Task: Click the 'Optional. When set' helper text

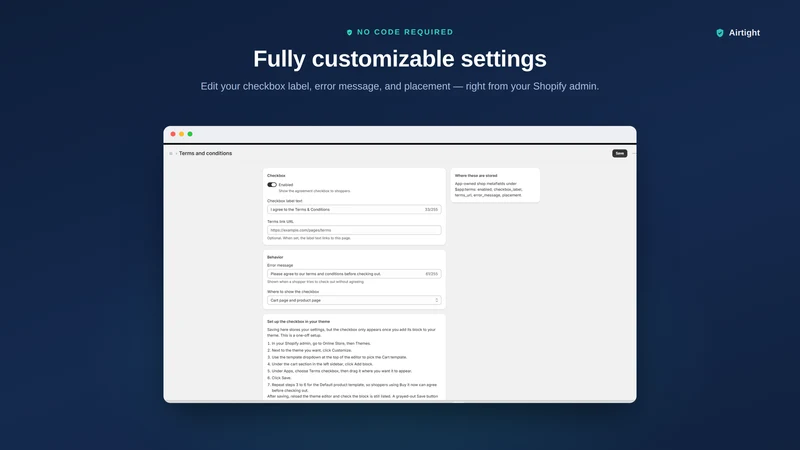Action: point(309,238)
